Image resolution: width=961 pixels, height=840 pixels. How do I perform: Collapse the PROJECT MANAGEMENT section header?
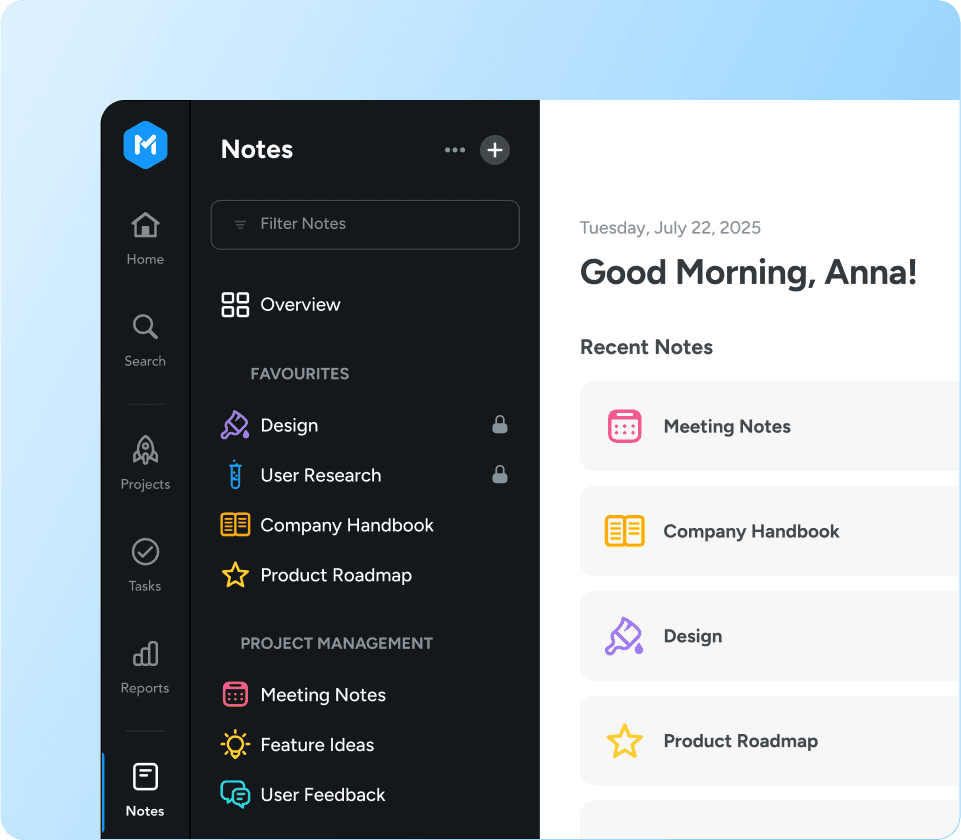tap(336, 643)
